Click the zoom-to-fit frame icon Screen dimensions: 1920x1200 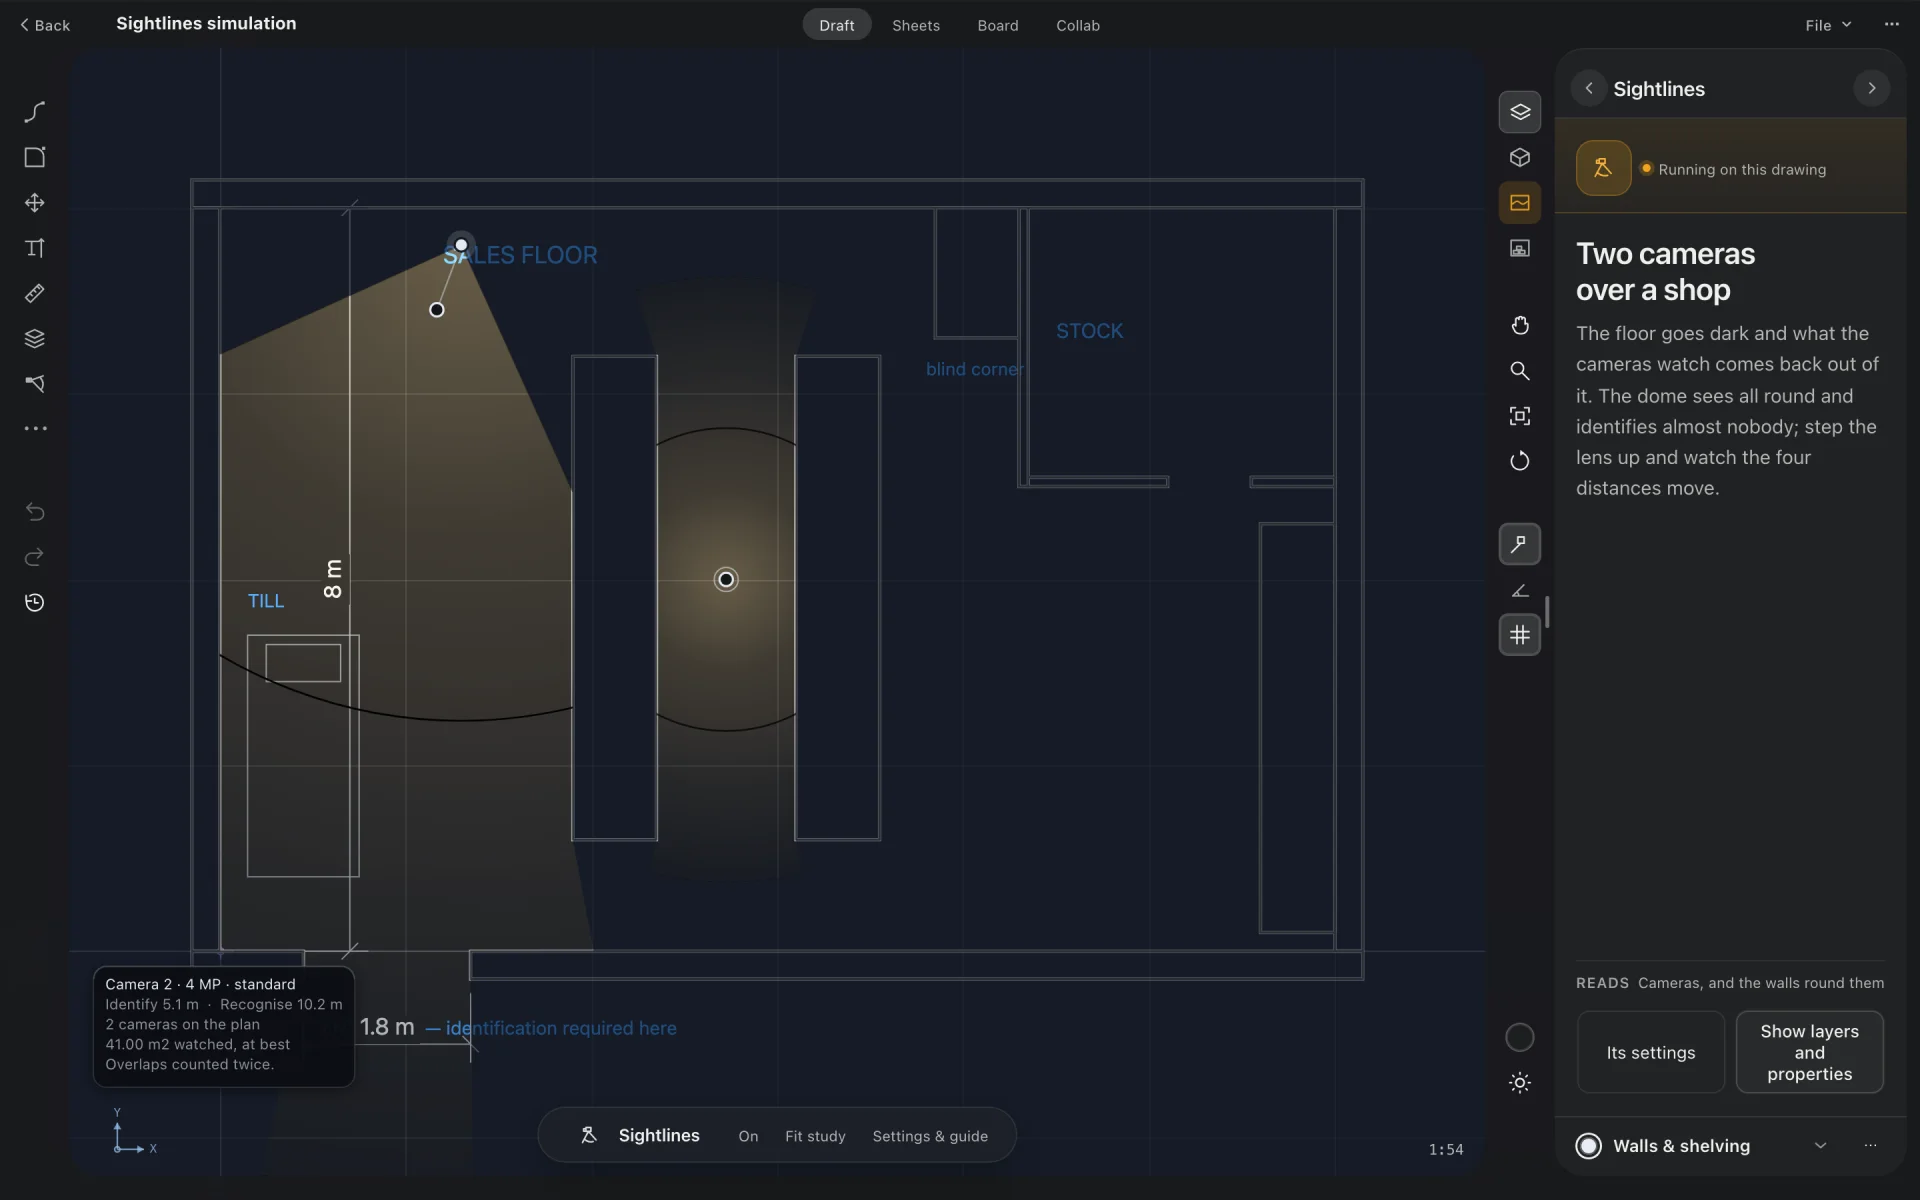1520,416
